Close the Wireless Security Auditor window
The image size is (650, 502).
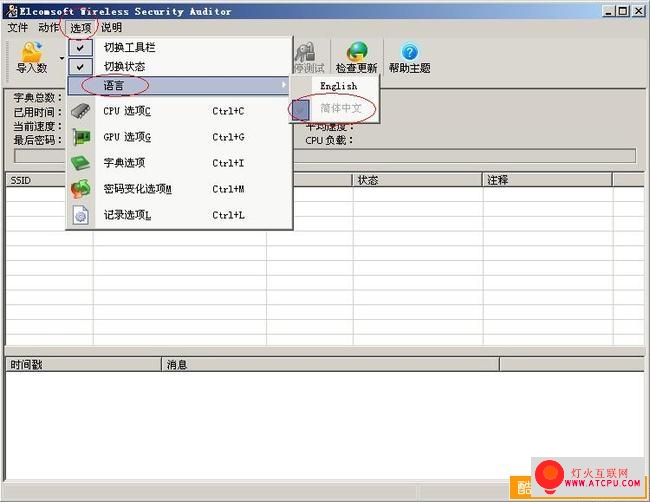coord(638,11)
